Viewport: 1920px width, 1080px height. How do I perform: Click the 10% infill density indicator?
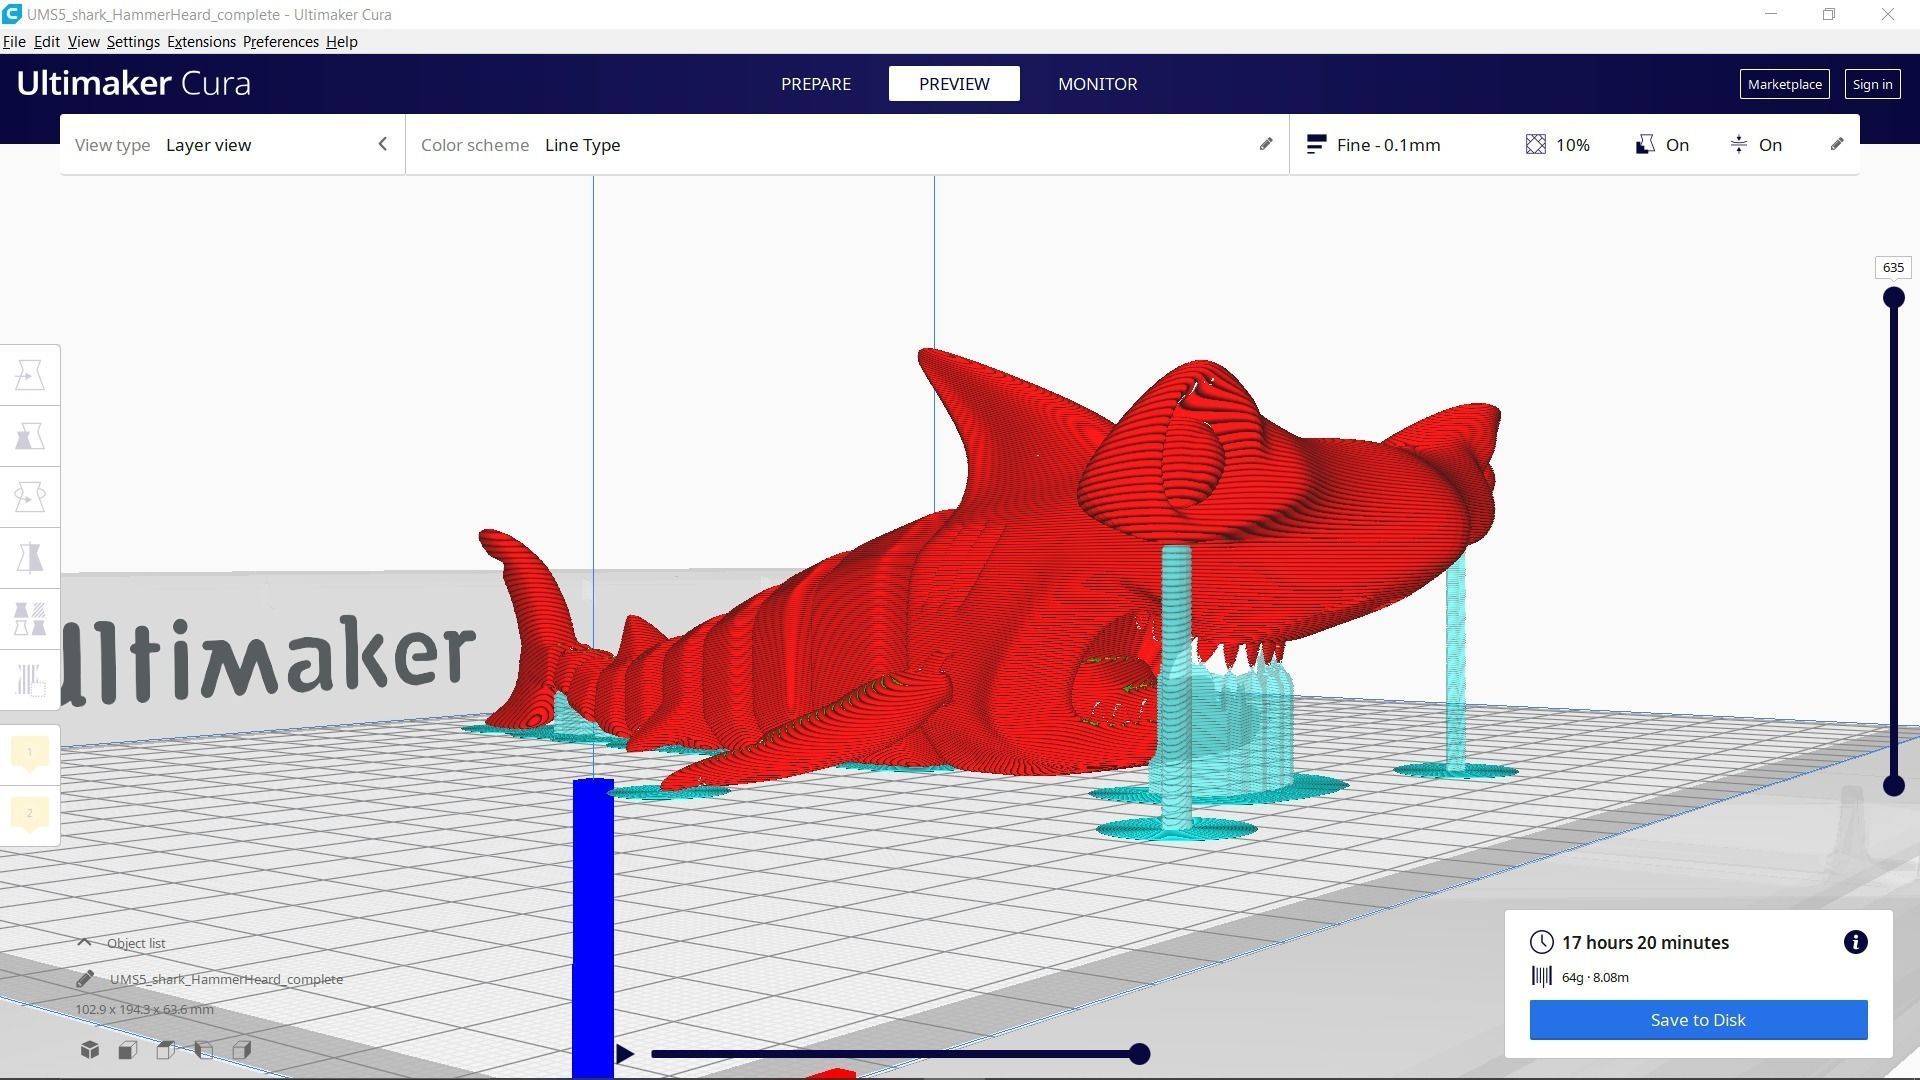point(1558,145)
